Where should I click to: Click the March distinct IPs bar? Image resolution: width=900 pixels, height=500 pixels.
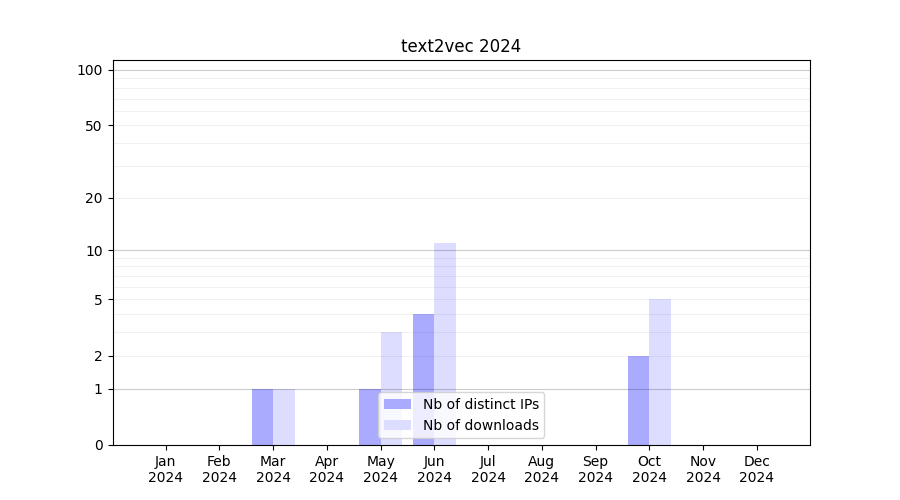pyautogui.click(x=262, y=417)
